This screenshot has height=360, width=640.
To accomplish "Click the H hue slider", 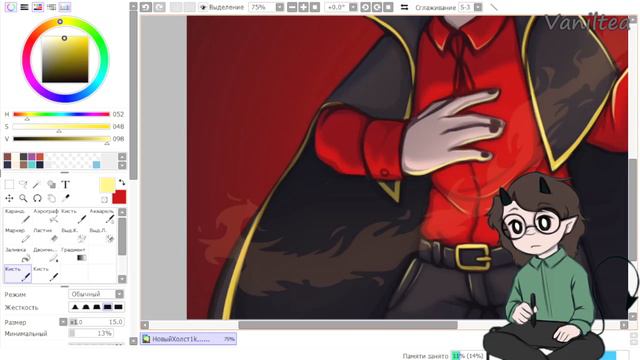I will 61,114.
